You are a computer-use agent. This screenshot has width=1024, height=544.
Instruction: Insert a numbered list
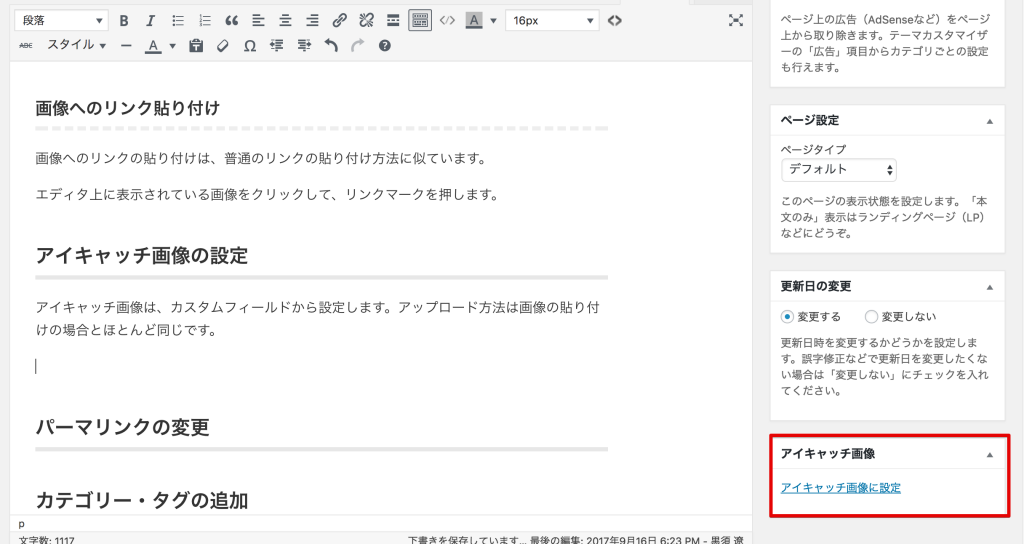pyautogui.click(x=205, y=21)
